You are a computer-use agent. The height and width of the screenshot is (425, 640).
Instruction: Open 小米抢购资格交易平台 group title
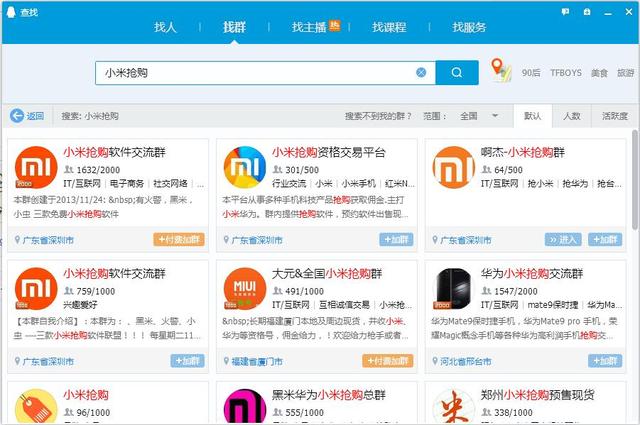(x=329, y=152)
